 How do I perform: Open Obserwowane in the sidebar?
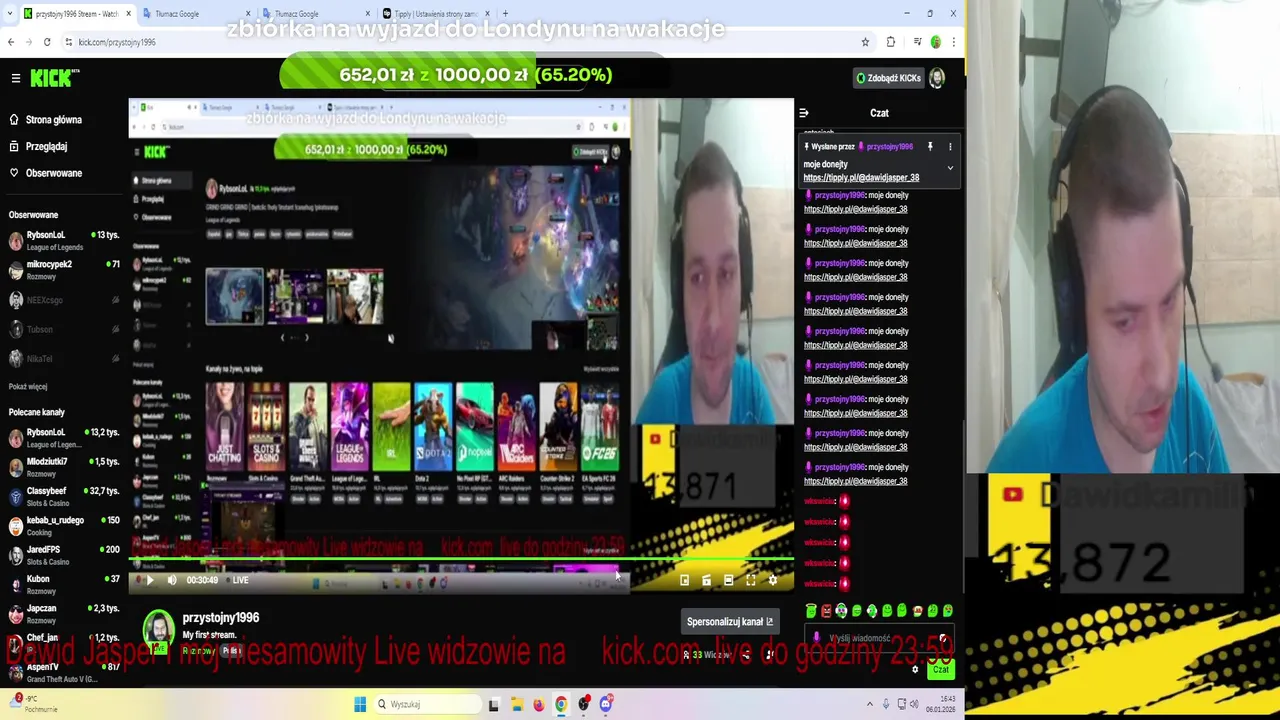pyautogui.click(x=54, y=173)
